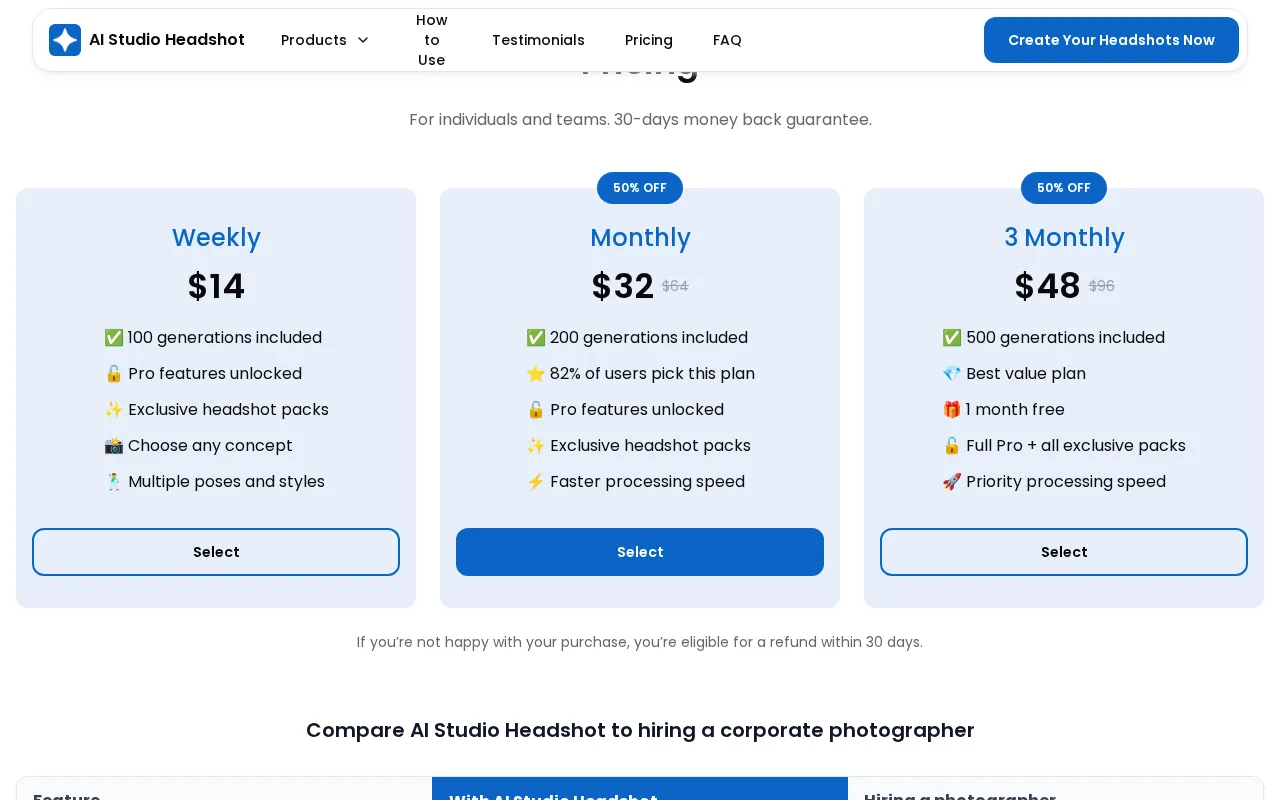Click the camera icon beside Choose any concept
The width and height of the screenshot is (1280, 800).
coord(113,446)
